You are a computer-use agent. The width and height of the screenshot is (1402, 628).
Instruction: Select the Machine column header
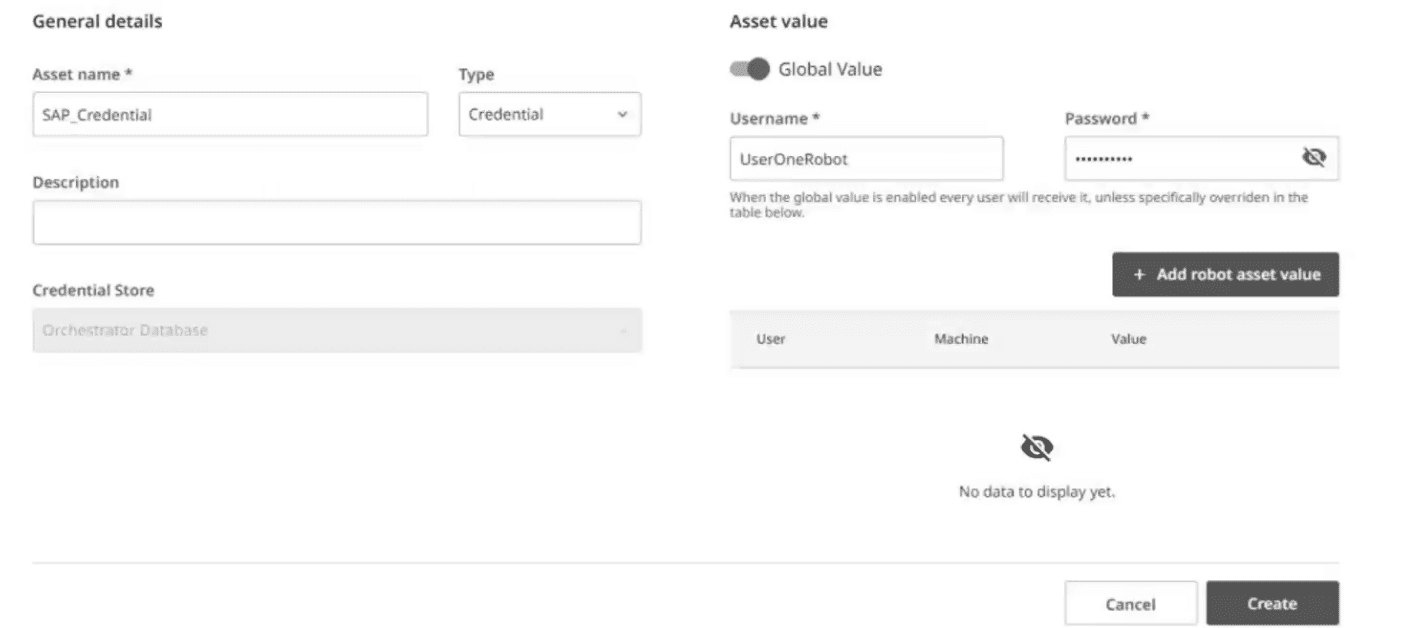click(960, 339)
